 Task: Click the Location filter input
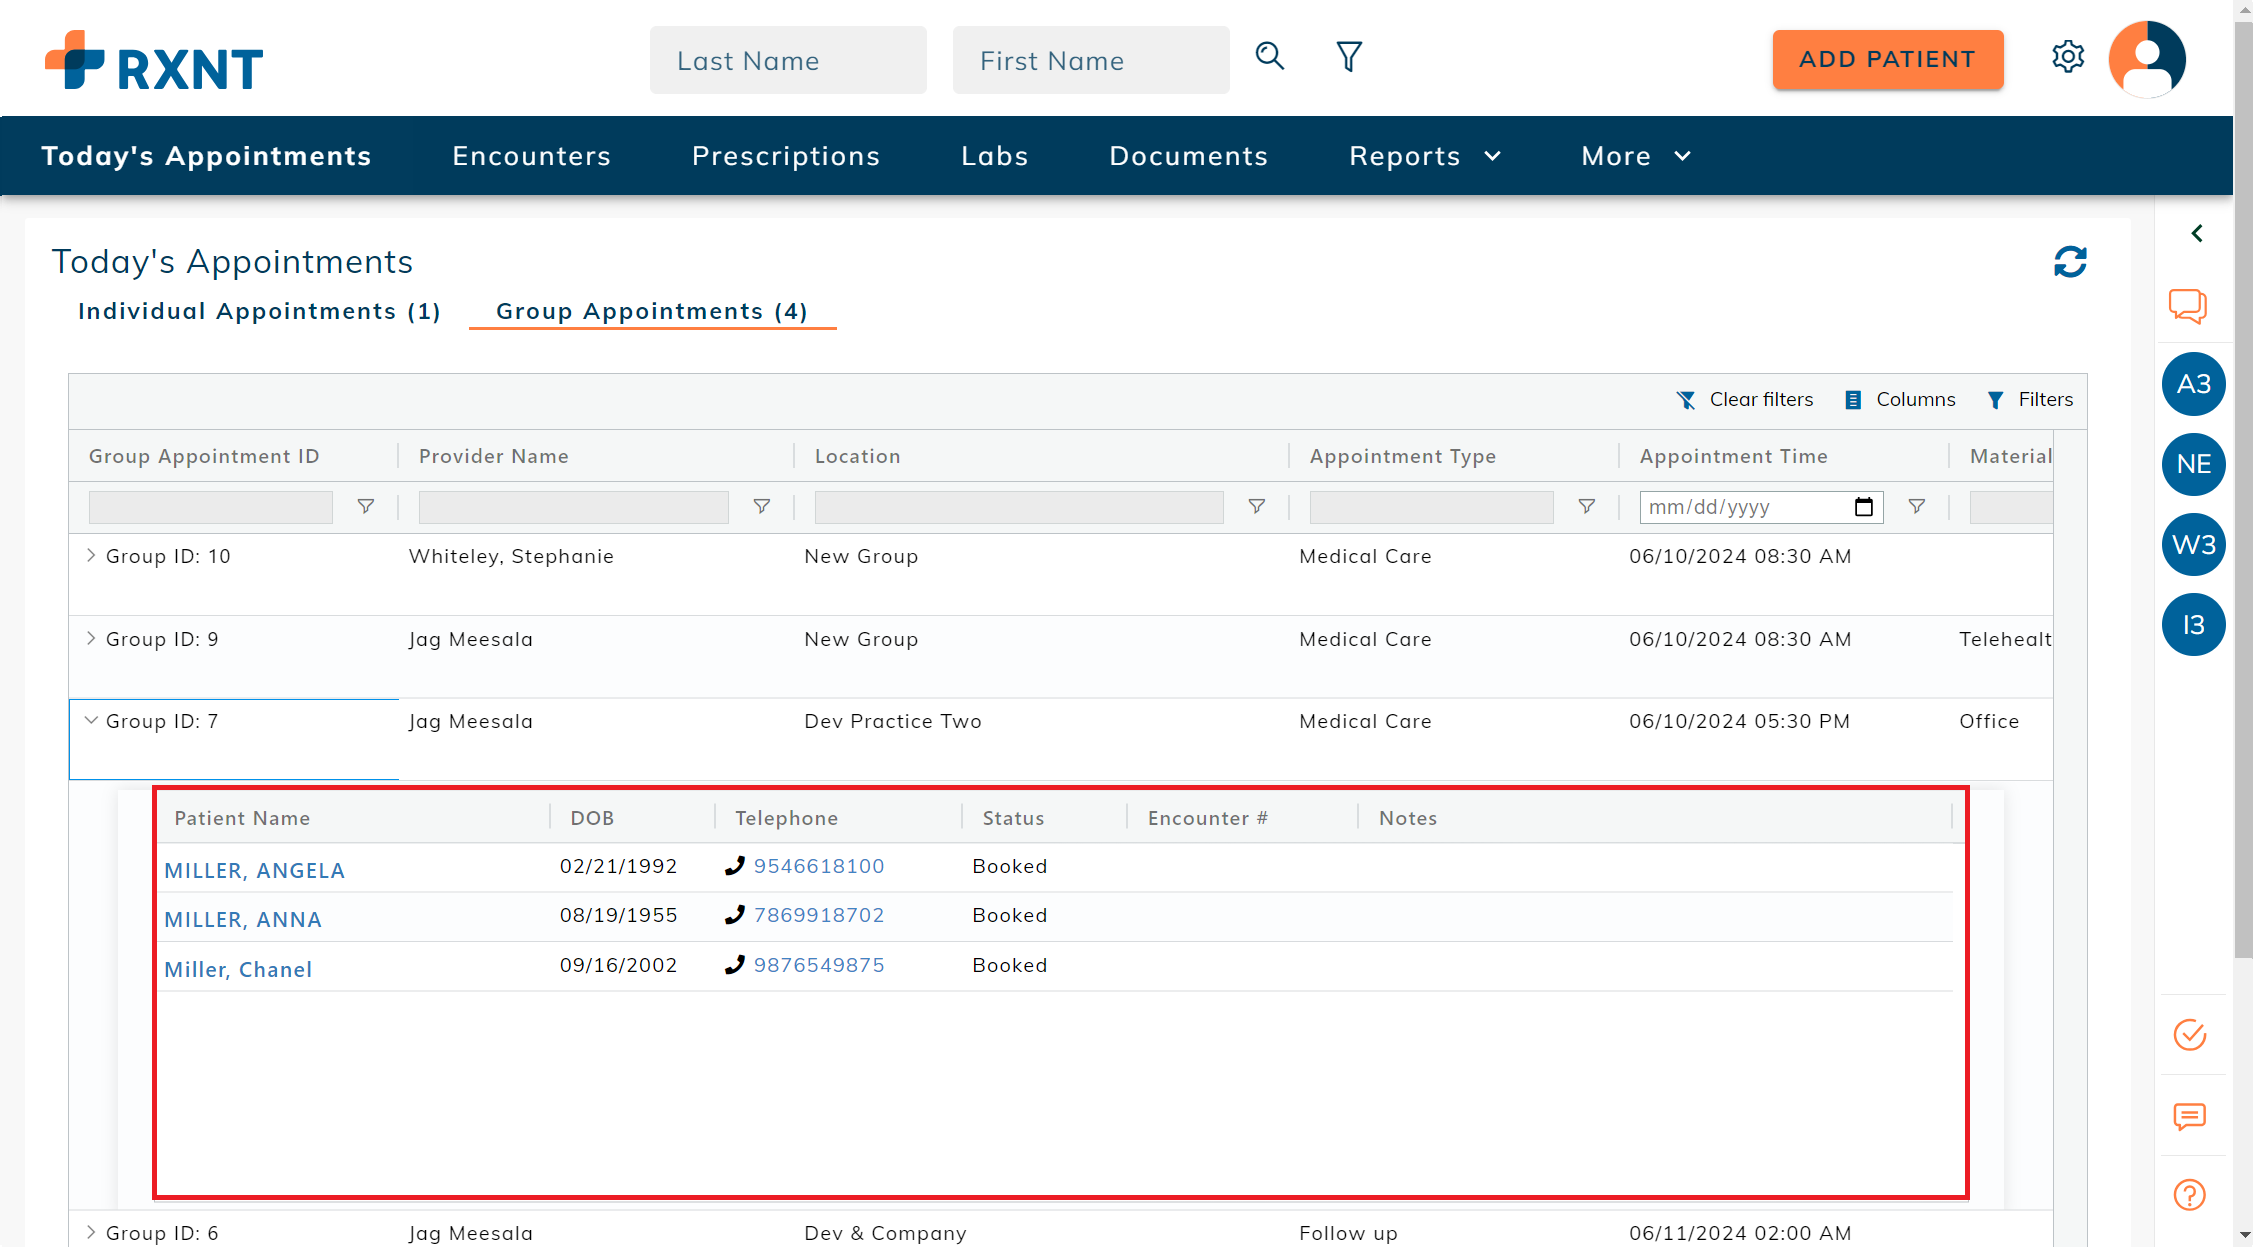pos(1019,507)
